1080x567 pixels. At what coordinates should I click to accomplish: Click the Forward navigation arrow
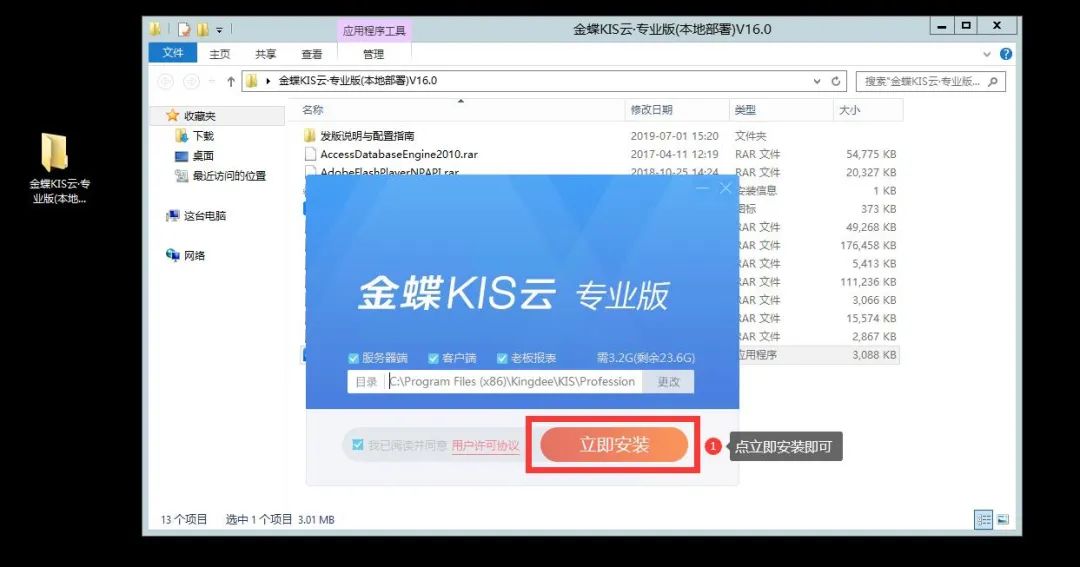191,81
